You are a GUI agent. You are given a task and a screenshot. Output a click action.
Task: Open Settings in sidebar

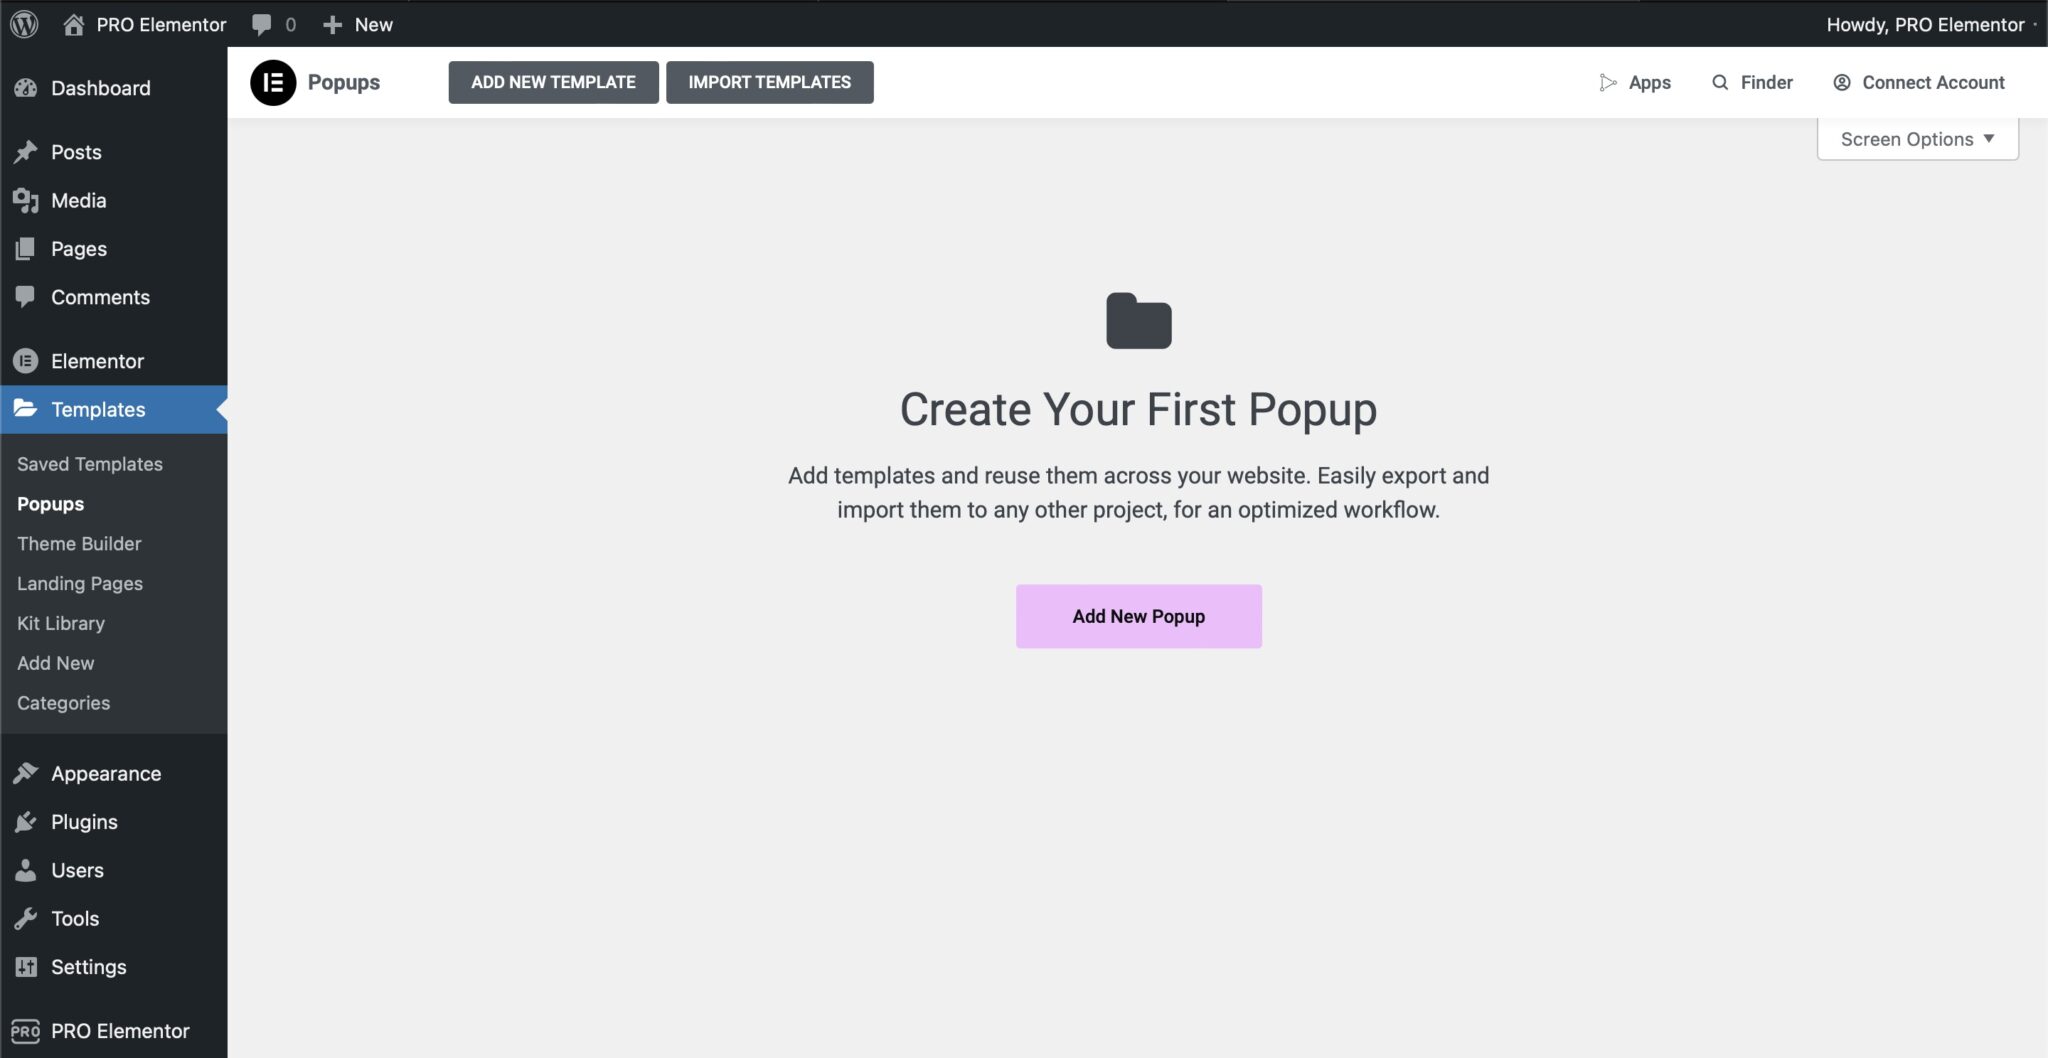pyautogui.click(x=114, y=967)
